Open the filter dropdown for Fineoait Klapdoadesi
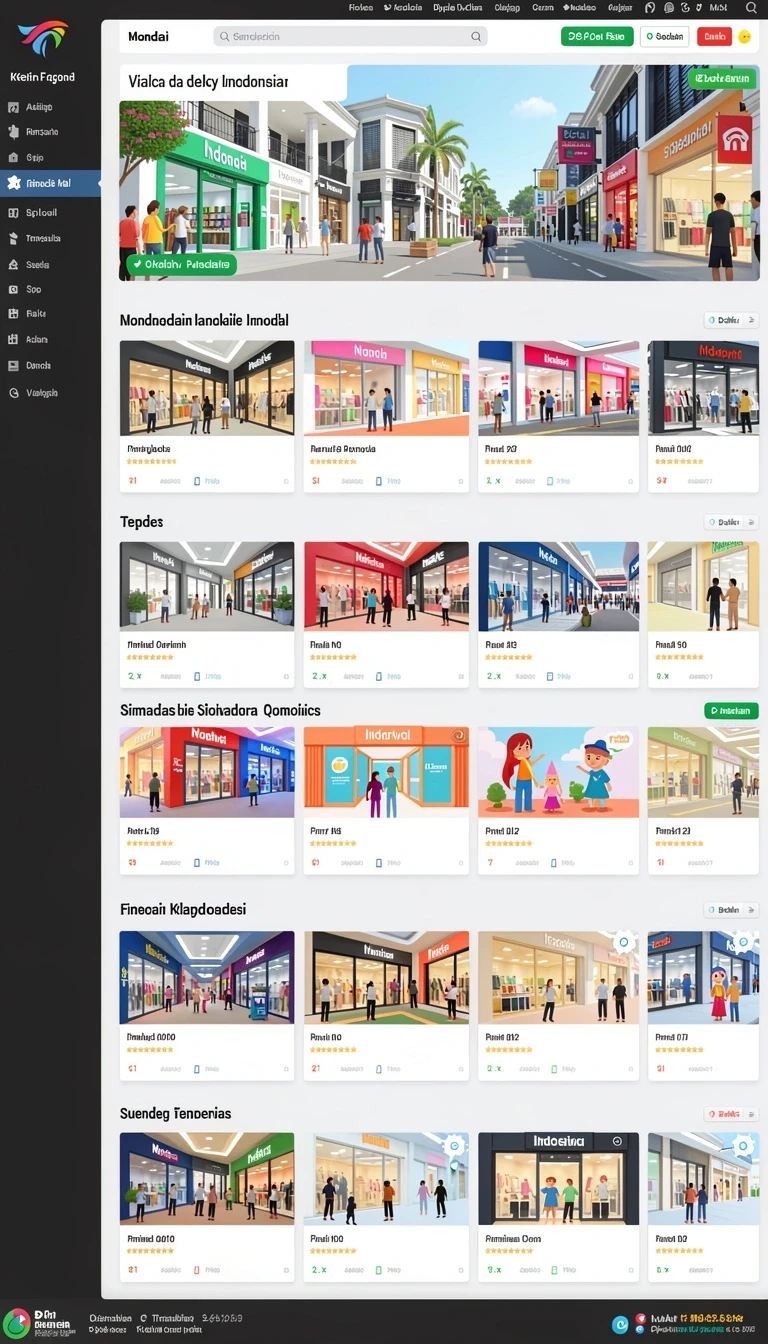Screen dimensions: 768x1344 [x=731, y=910]
